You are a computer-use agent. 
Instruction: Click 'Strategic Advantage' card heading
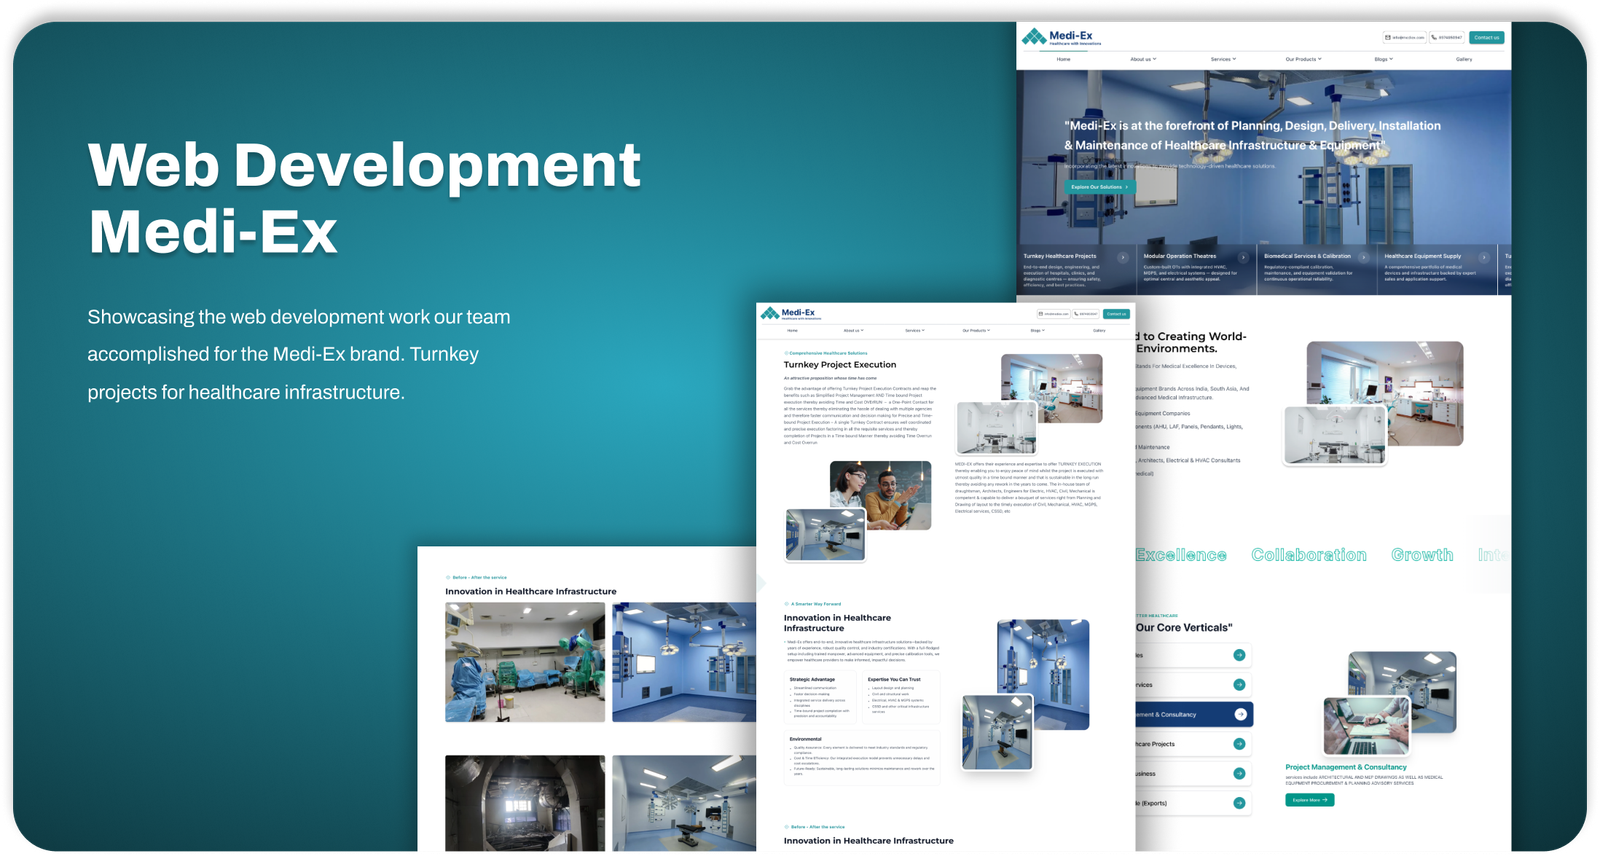coord(813,679)
